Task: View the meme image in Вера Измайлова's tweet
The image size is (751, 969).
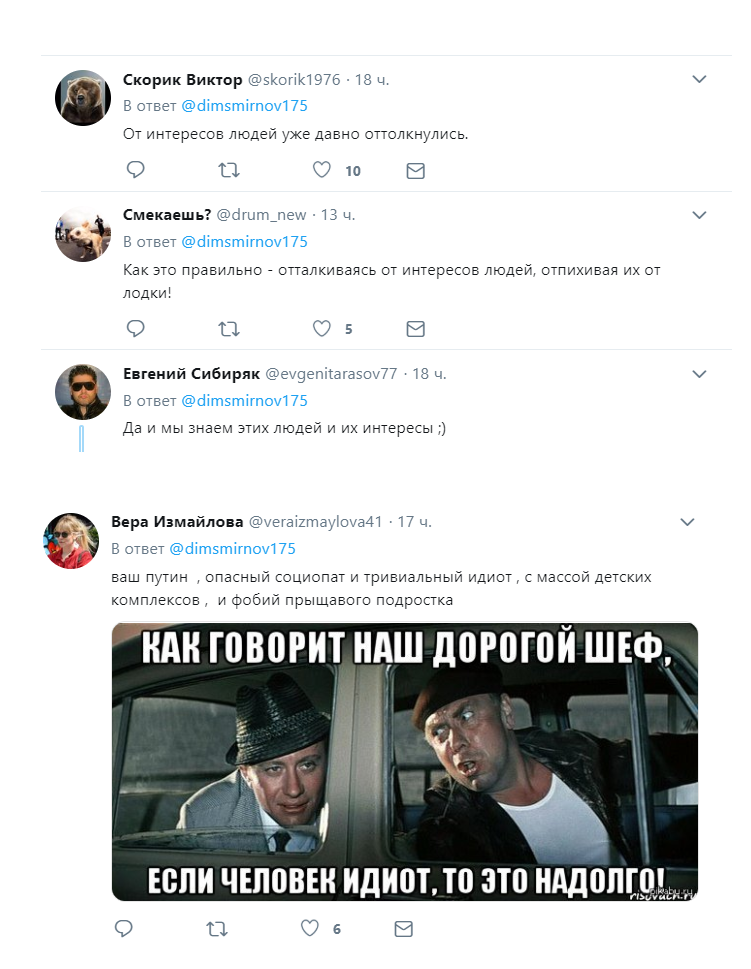Action: pyautogui.click(x=405, y=761)
